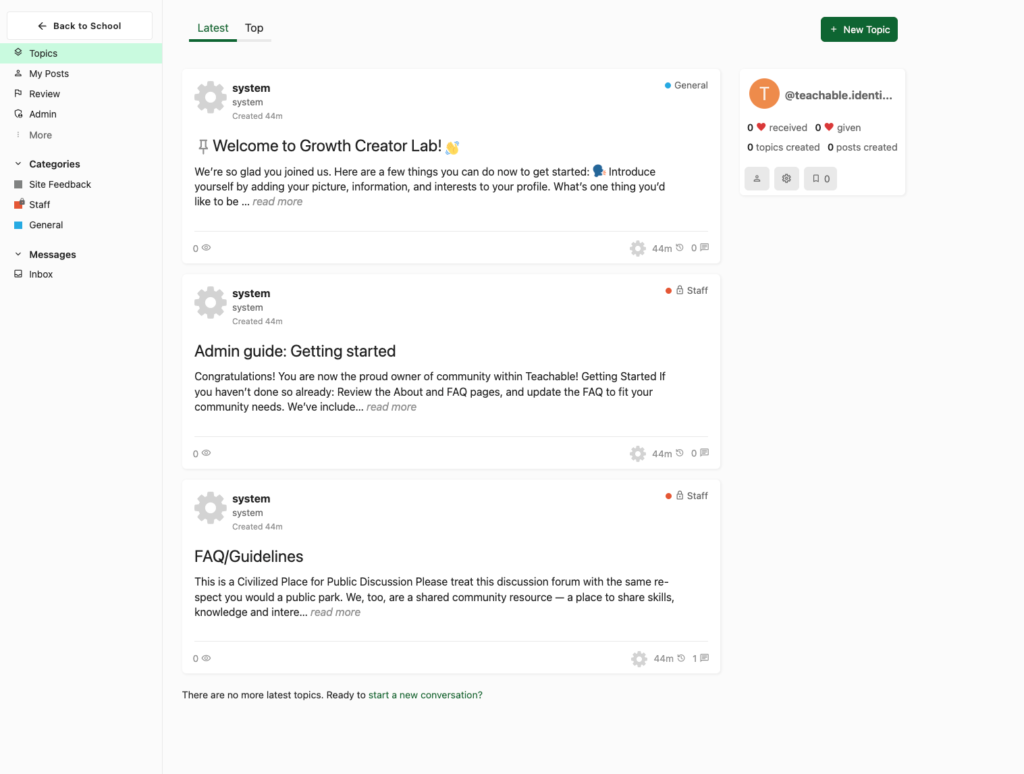The width and height of the screenshot is (1024, 774).
Task: Collapse the Categories section
Action: click(18, 163)
